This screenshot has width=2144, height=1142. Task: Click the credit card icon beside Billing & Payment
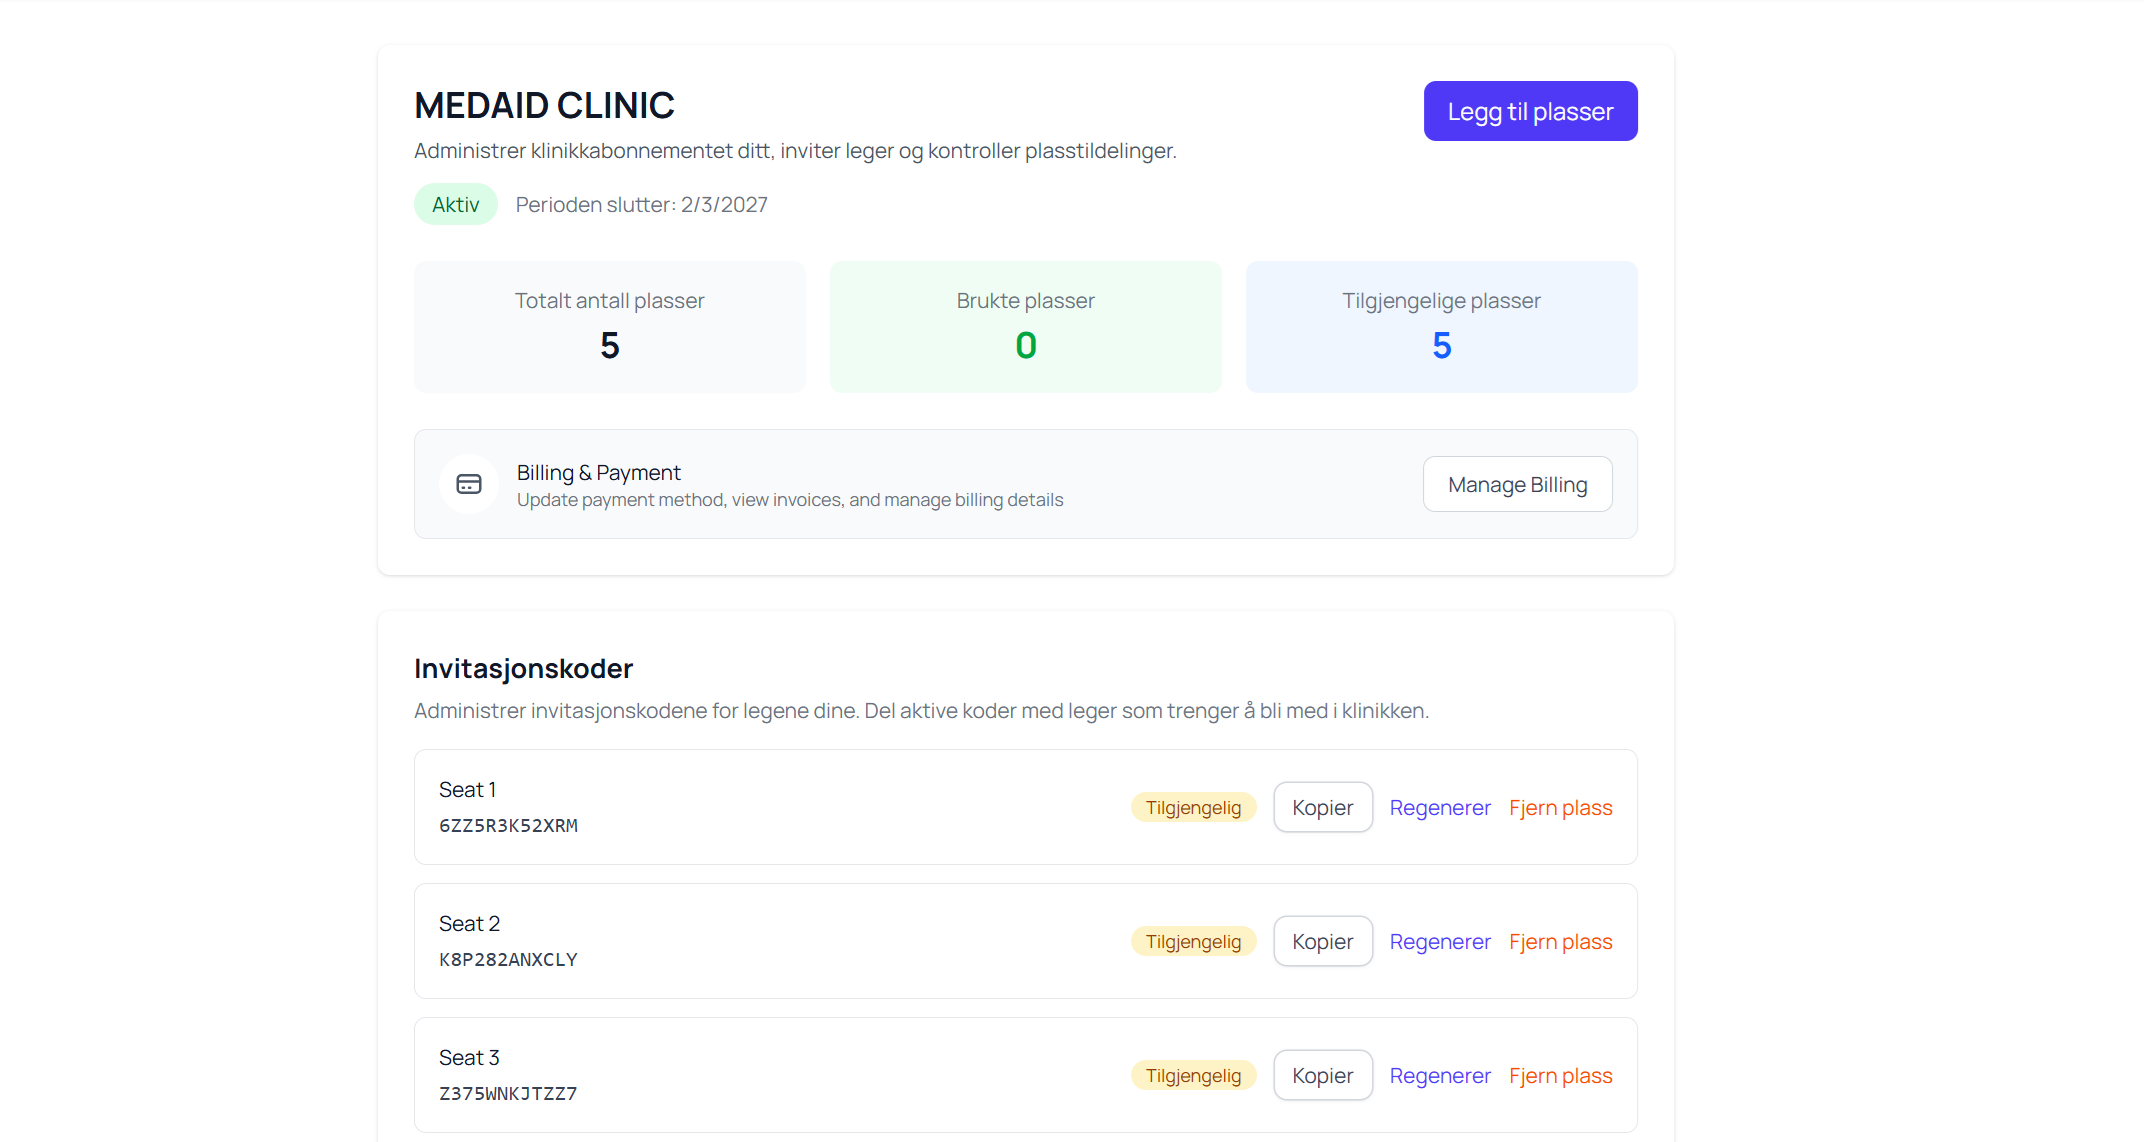pyautogui.click(x=468, y=483)
